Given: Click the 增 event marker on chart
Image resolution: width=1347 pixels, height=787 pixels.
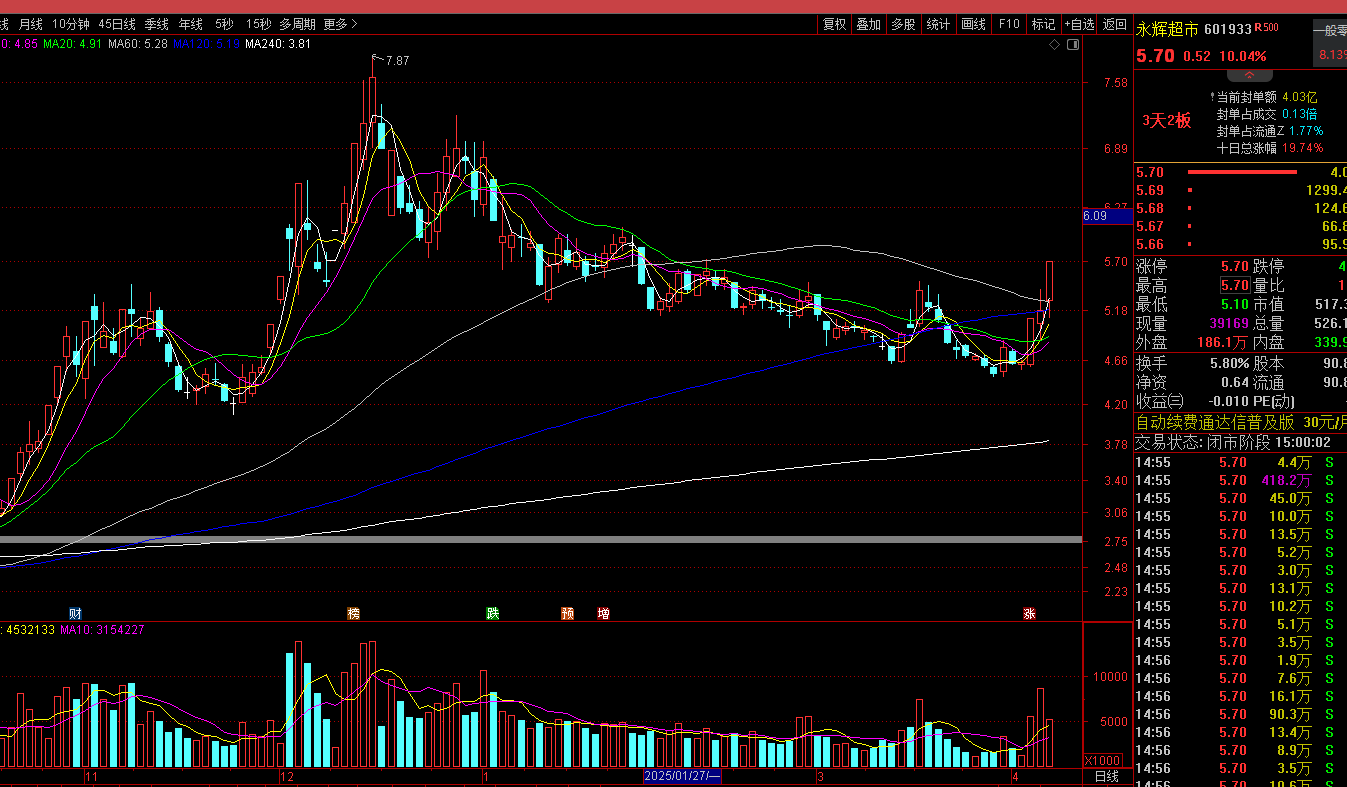Looking at the screenshot, I should point(603,613).
